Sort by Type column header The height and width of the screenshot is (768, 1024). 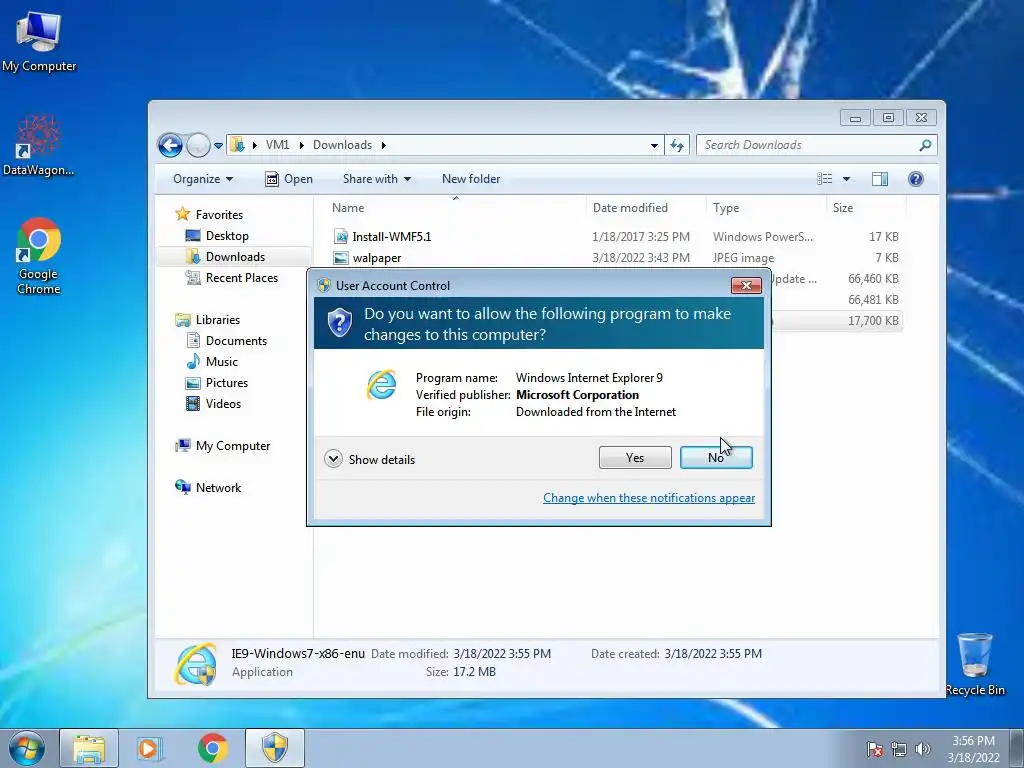726,208
